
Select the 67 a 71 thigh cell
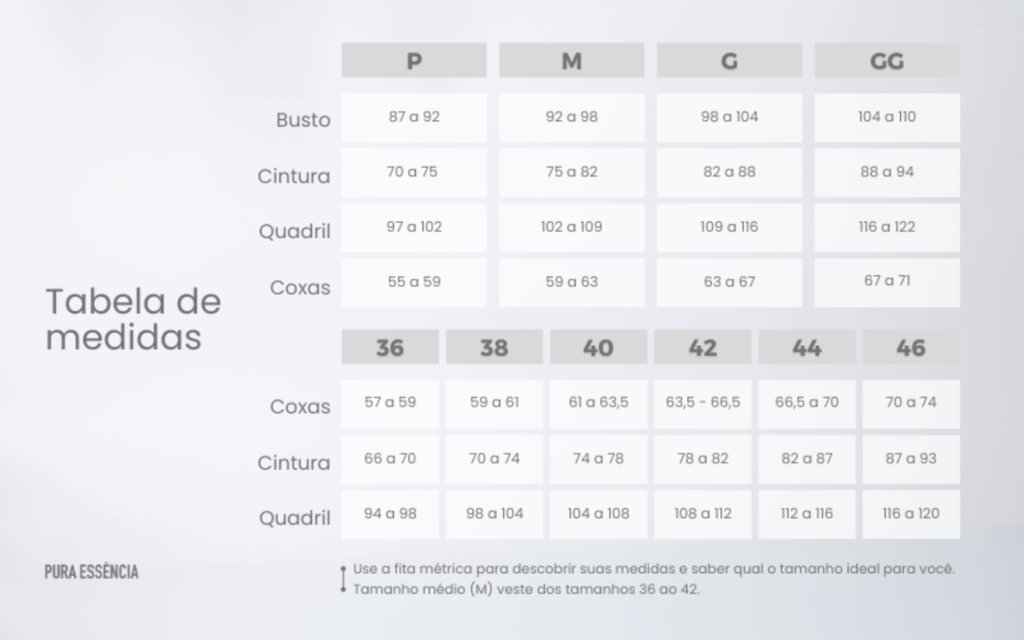(x=887, y=282)
